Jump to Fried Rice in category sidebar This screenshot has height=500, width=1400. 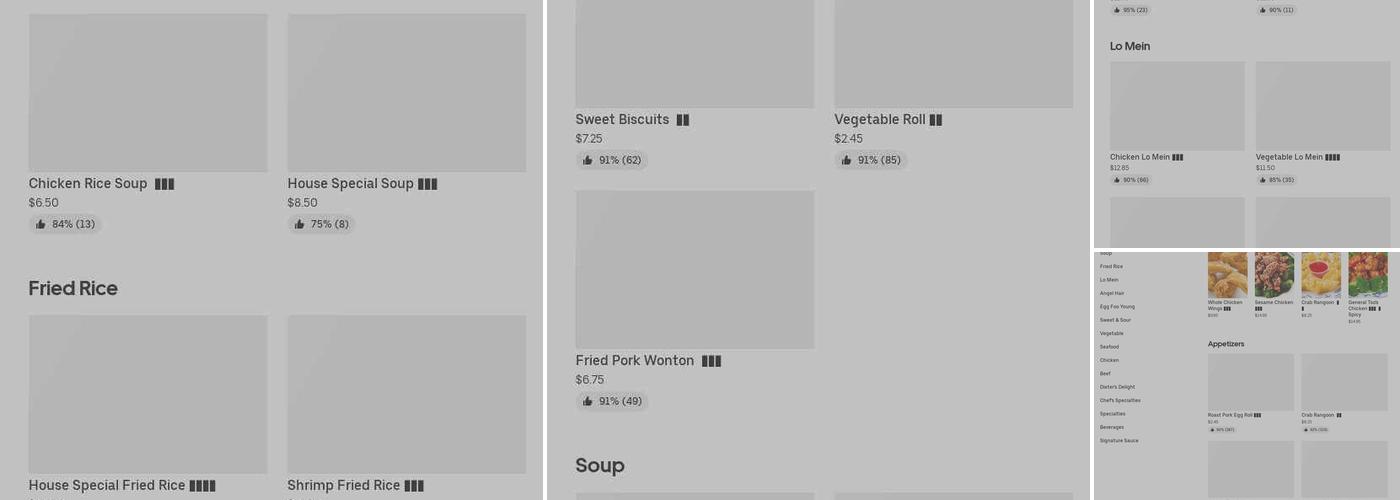1111,267
